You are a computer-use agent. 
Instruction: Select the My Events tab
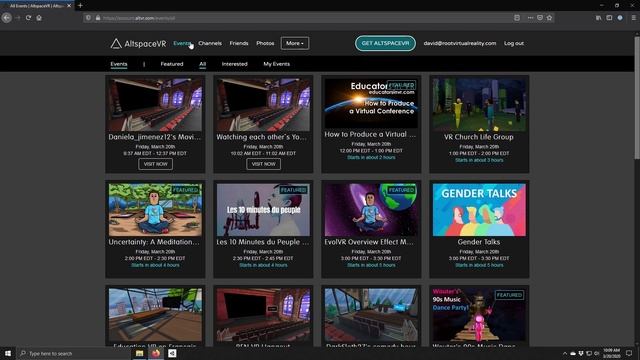tap(277, 64)
